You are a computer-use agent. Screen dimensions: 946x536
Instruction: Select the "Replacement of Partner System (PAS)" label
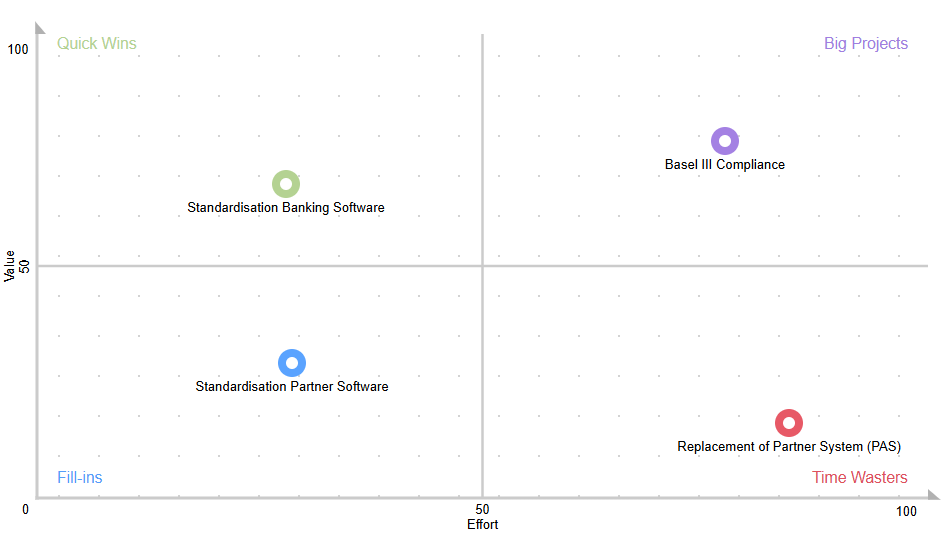point(790,447)
